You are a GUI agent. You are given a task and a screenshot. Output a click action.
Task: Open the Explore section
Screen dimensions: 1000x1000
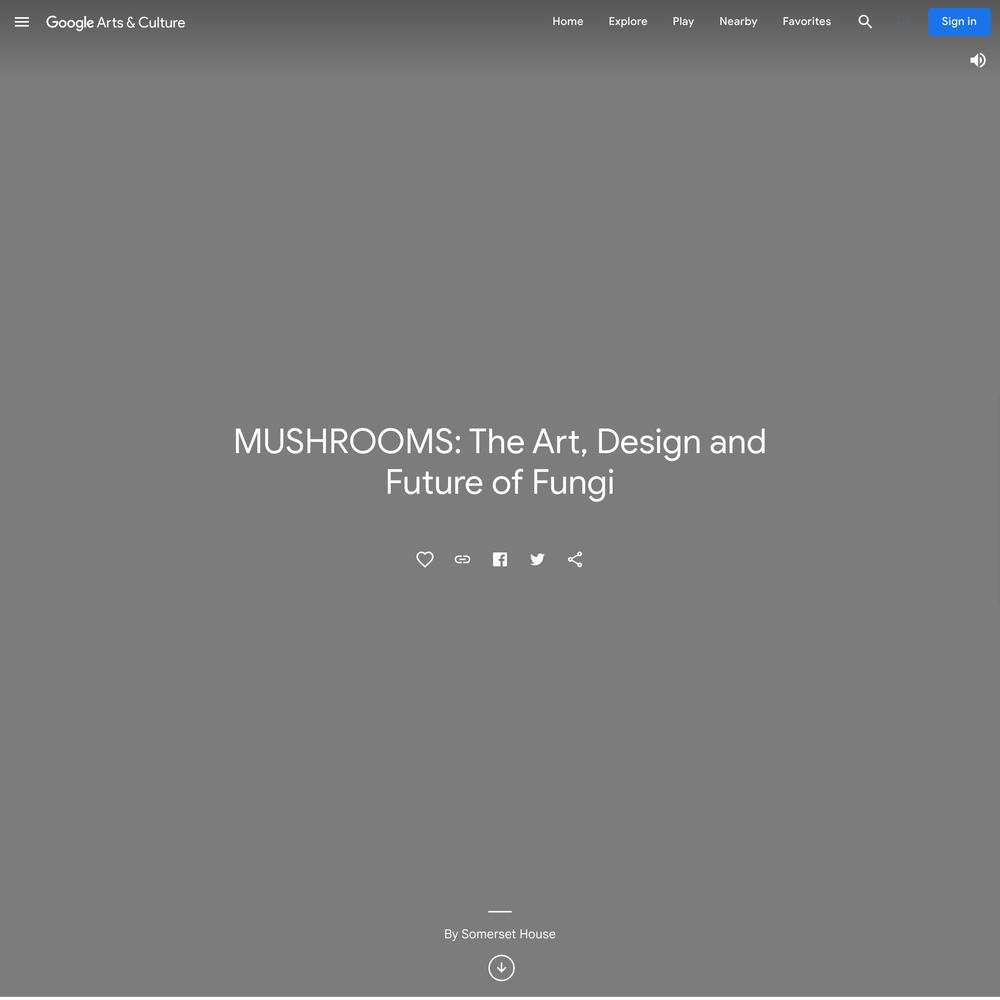pos(628,21)
